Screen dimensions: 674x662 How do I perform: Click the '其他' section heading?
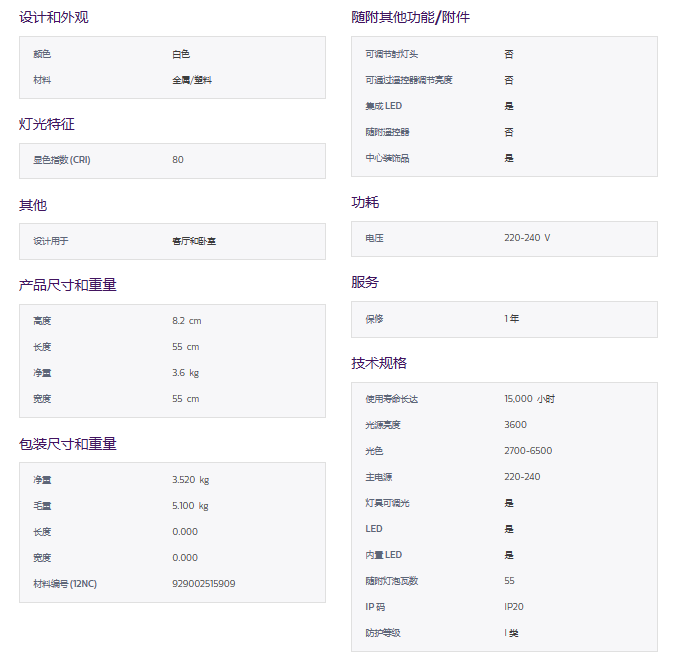[x=33, y=205]
